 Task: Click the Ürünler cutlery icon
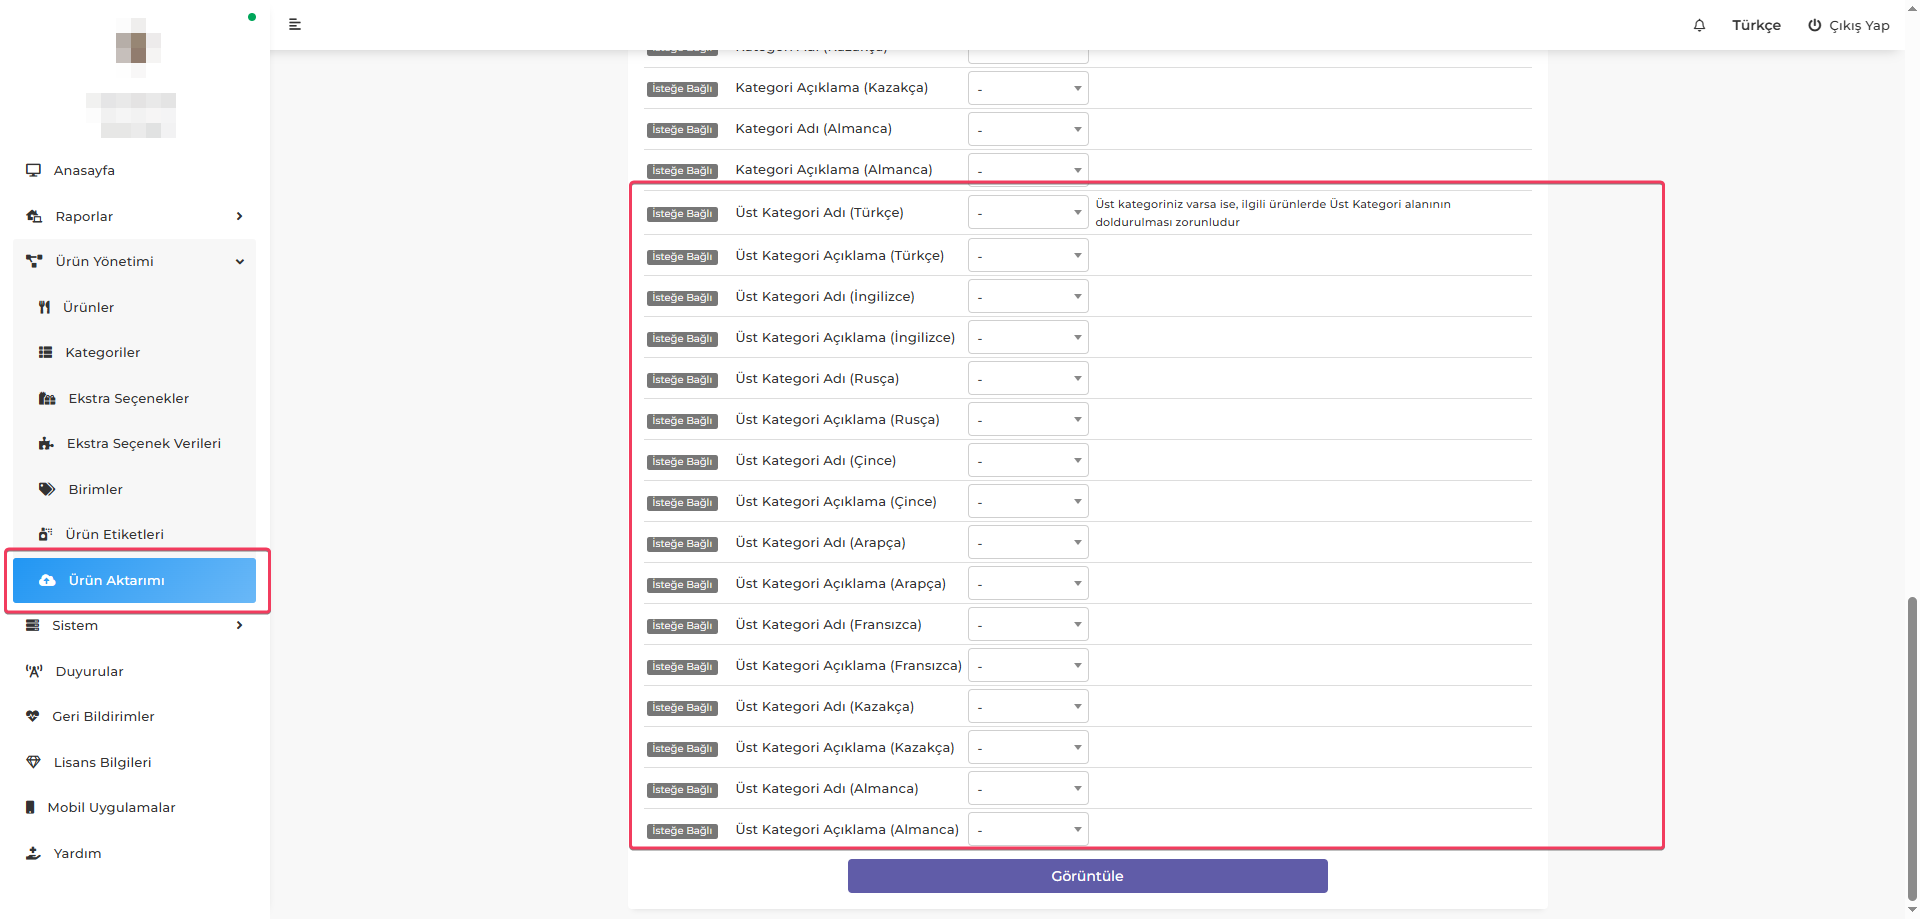[44, 307]
